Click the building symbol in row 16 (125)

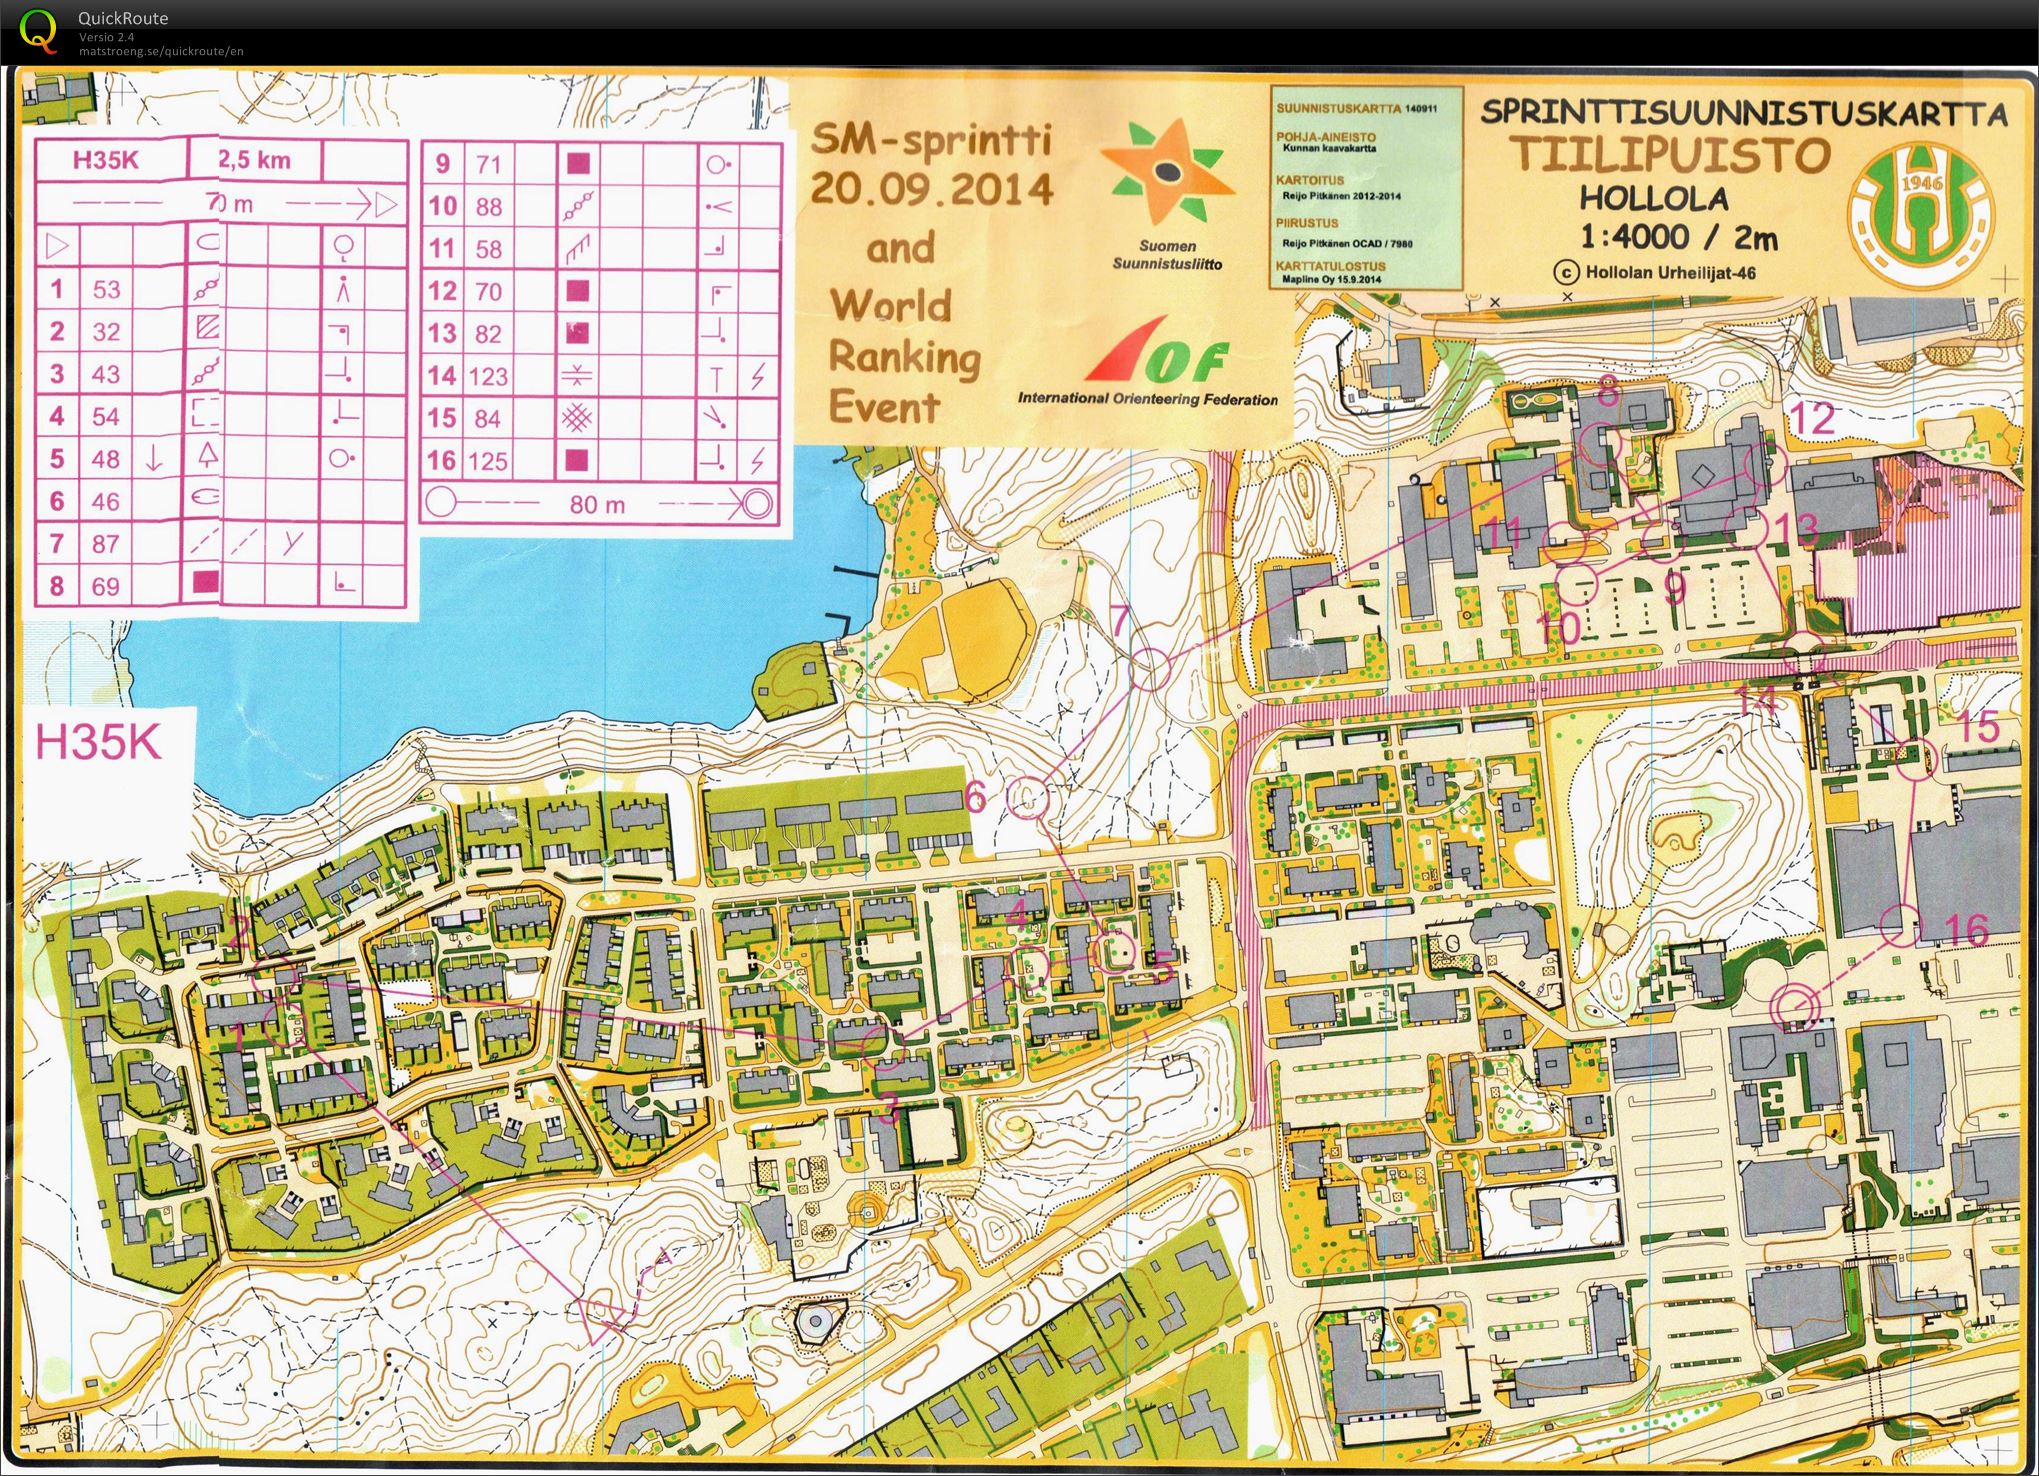click(x=578, y=461)
